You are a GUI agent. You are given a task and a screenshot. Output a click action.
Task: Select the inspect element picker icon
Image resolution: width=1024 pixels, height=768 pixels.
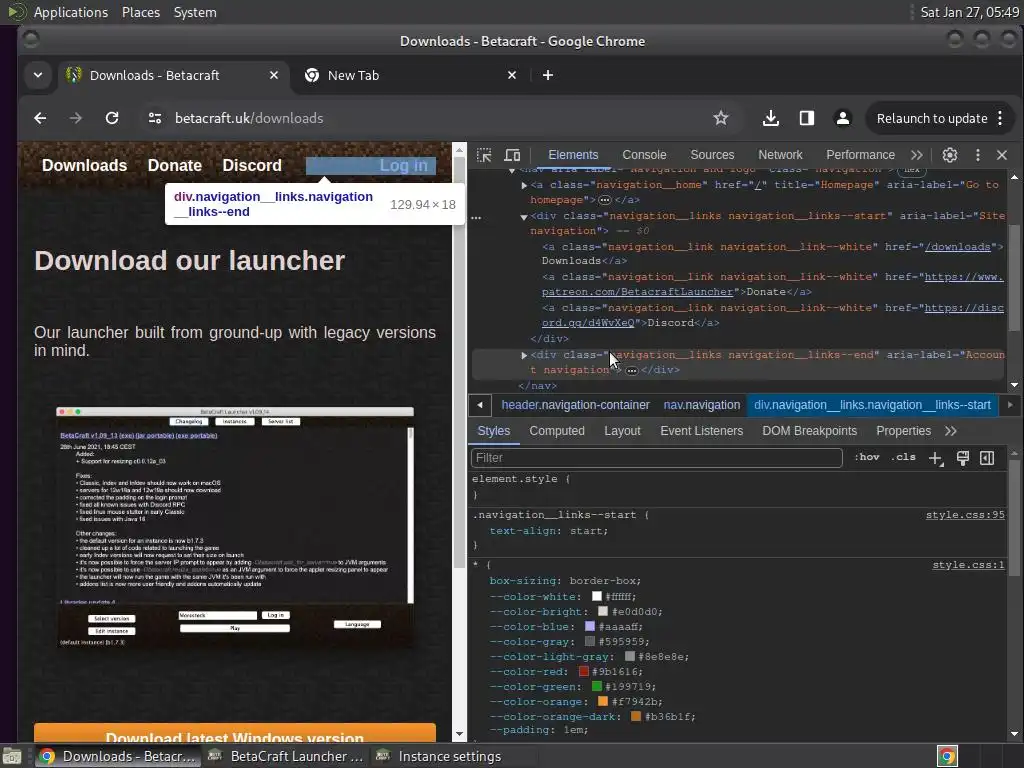pyautogui.click(x=484, y=155)
